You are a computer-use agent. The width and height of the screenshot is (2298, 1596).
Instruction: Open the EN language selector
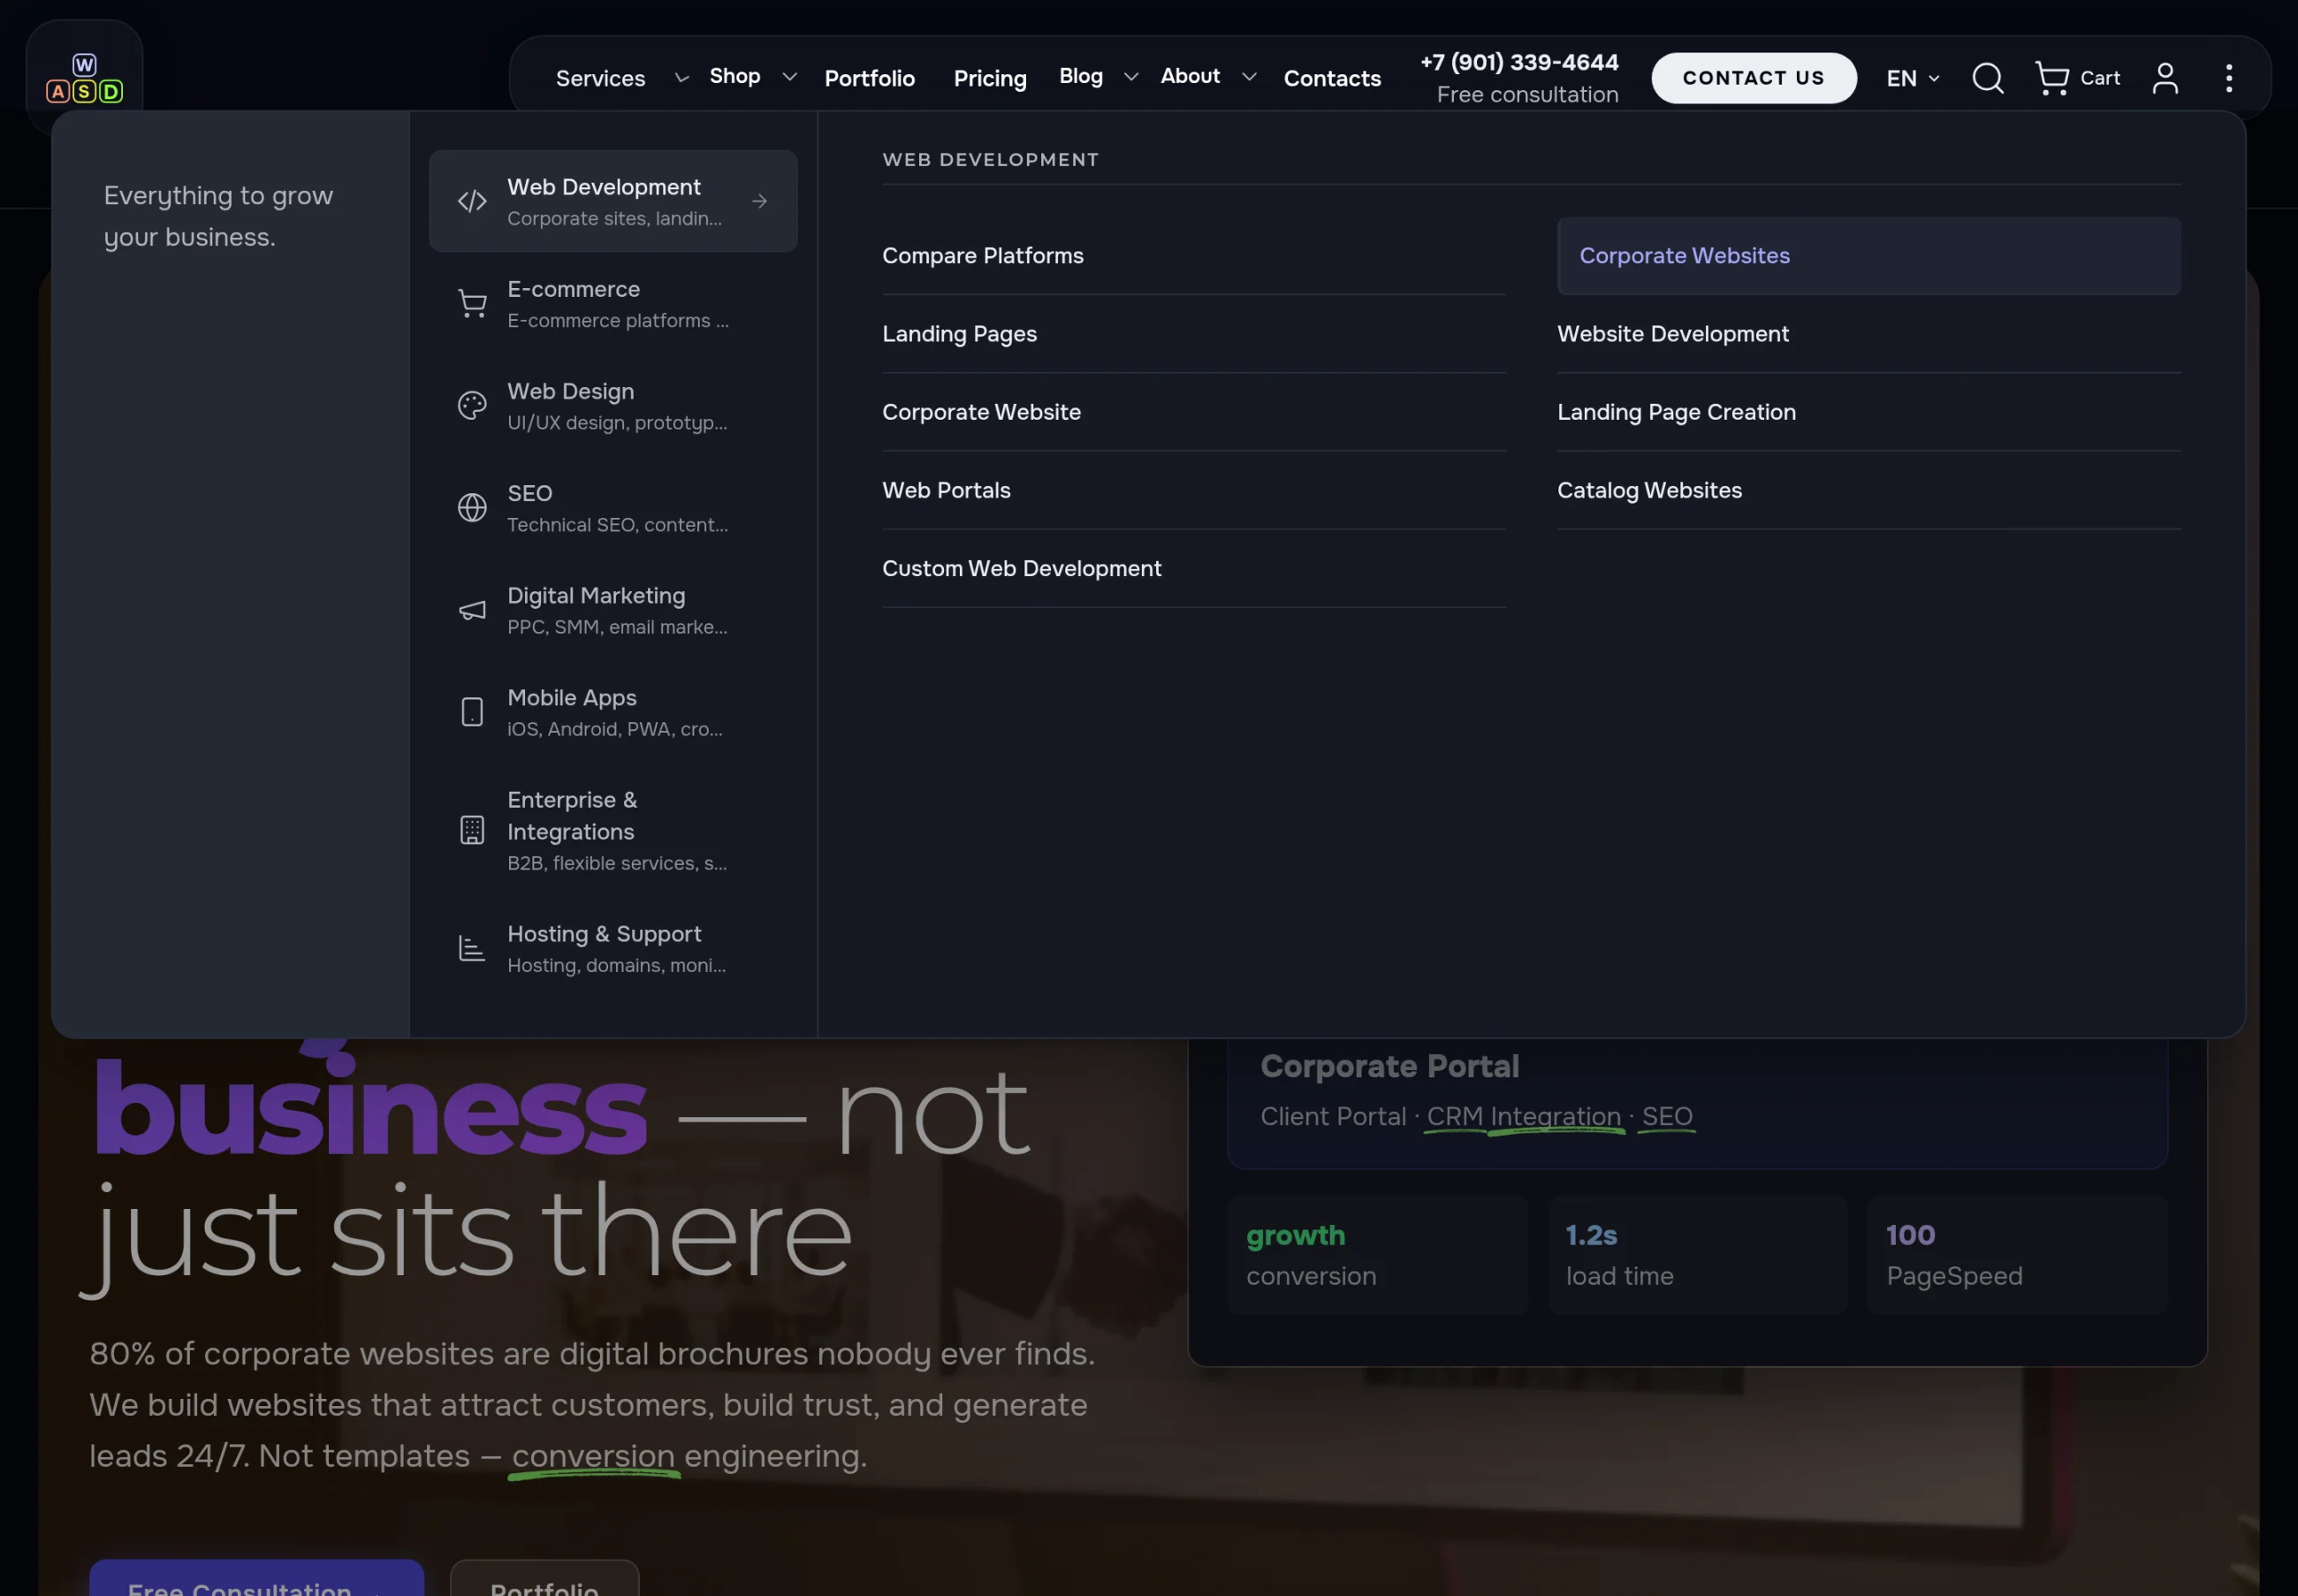(x=1912, y=78)
